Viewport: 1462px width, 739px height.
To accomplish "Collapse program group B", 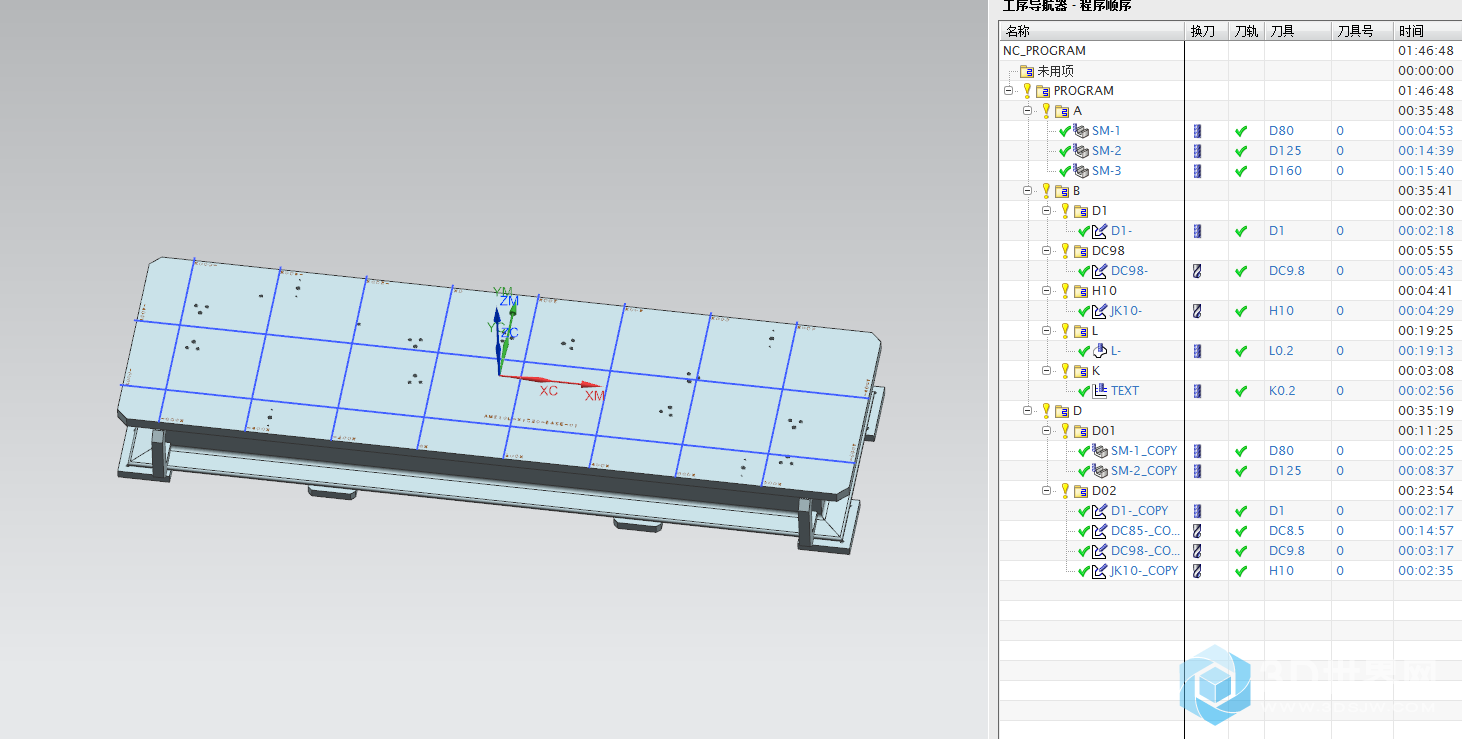I will click(x=1028, y=191).
